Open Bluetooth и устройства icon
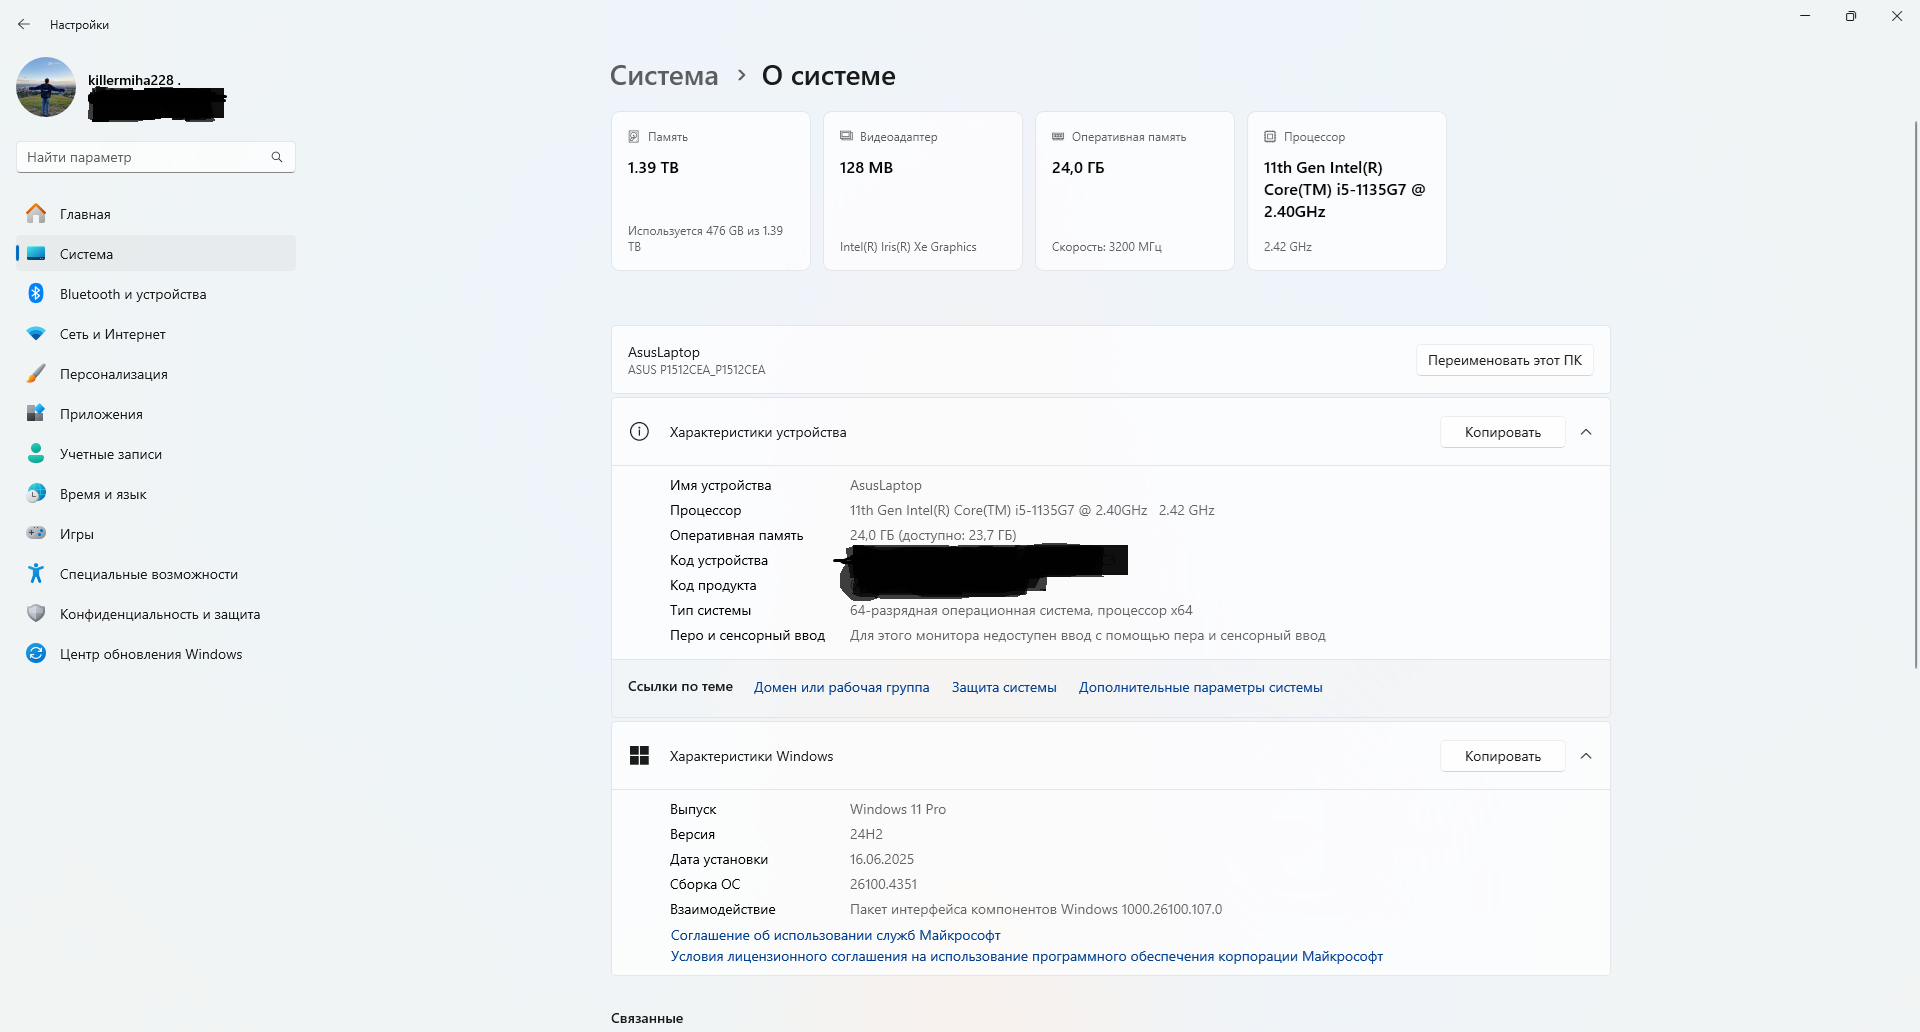This screenshot has width=1920, height=1032. click(36, 293)
